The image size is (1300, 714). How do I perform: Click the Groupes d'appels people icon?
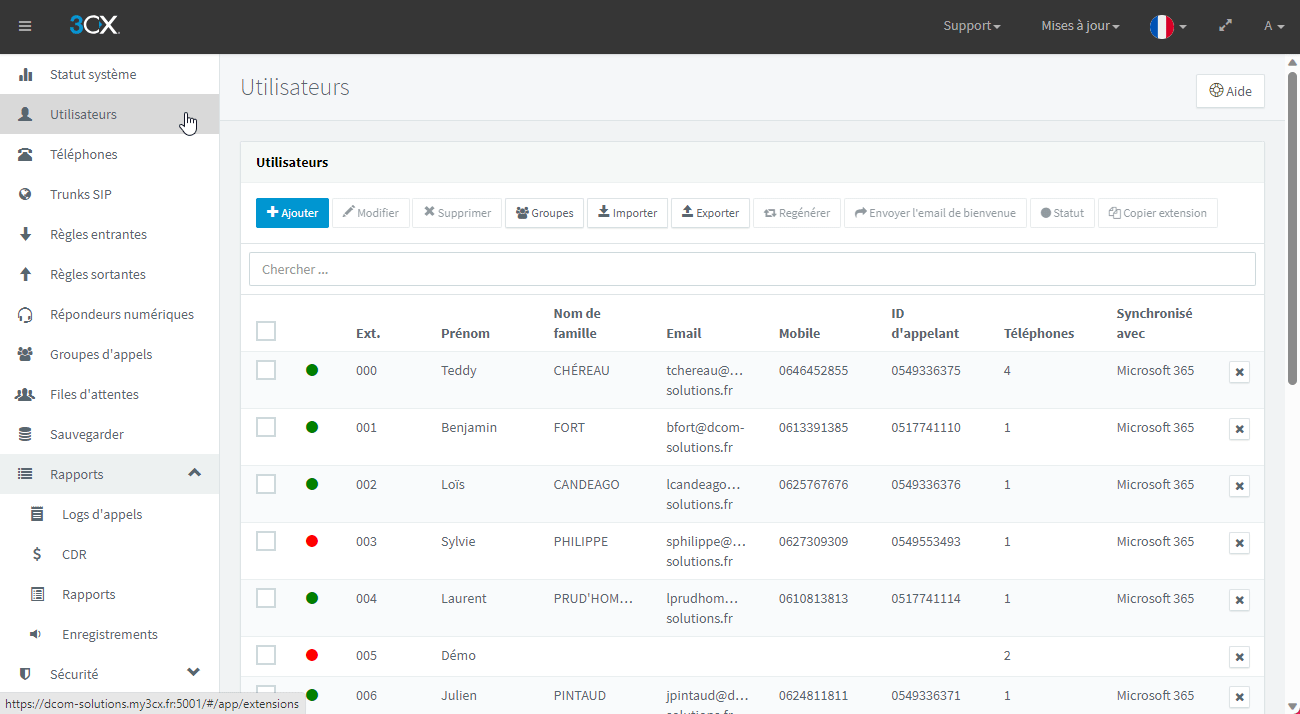[26, 354]
